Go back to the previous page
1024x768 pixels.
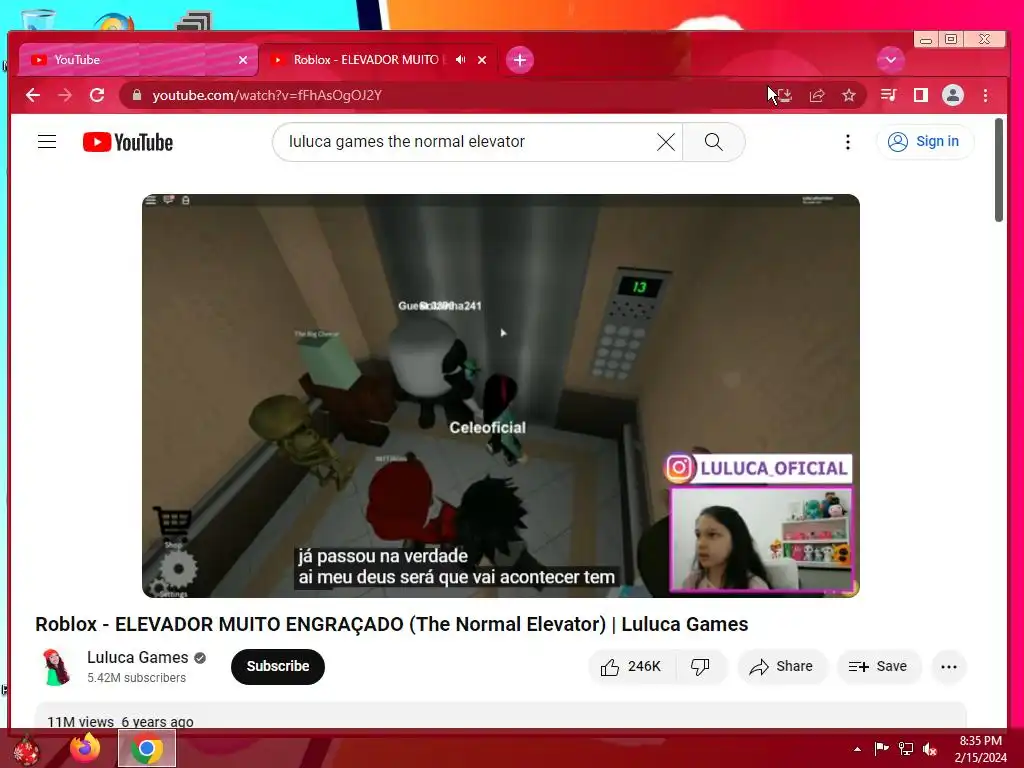[33, 95]
